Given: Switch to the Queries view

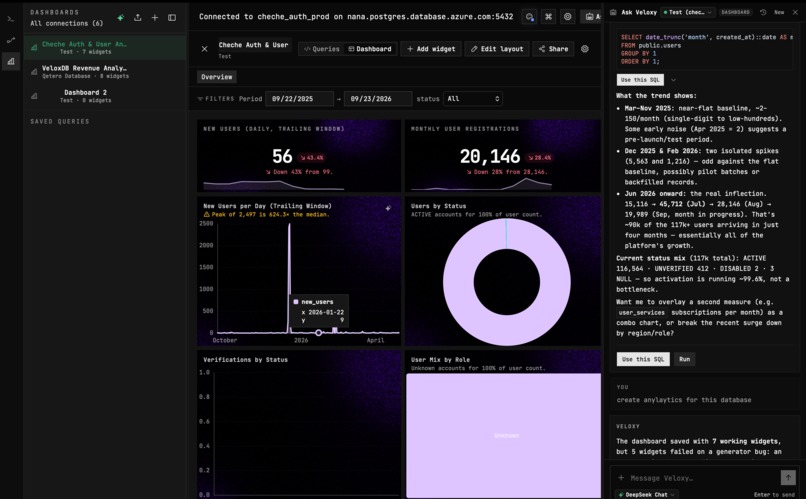Looking at the screenshot, I should point(322,49).
